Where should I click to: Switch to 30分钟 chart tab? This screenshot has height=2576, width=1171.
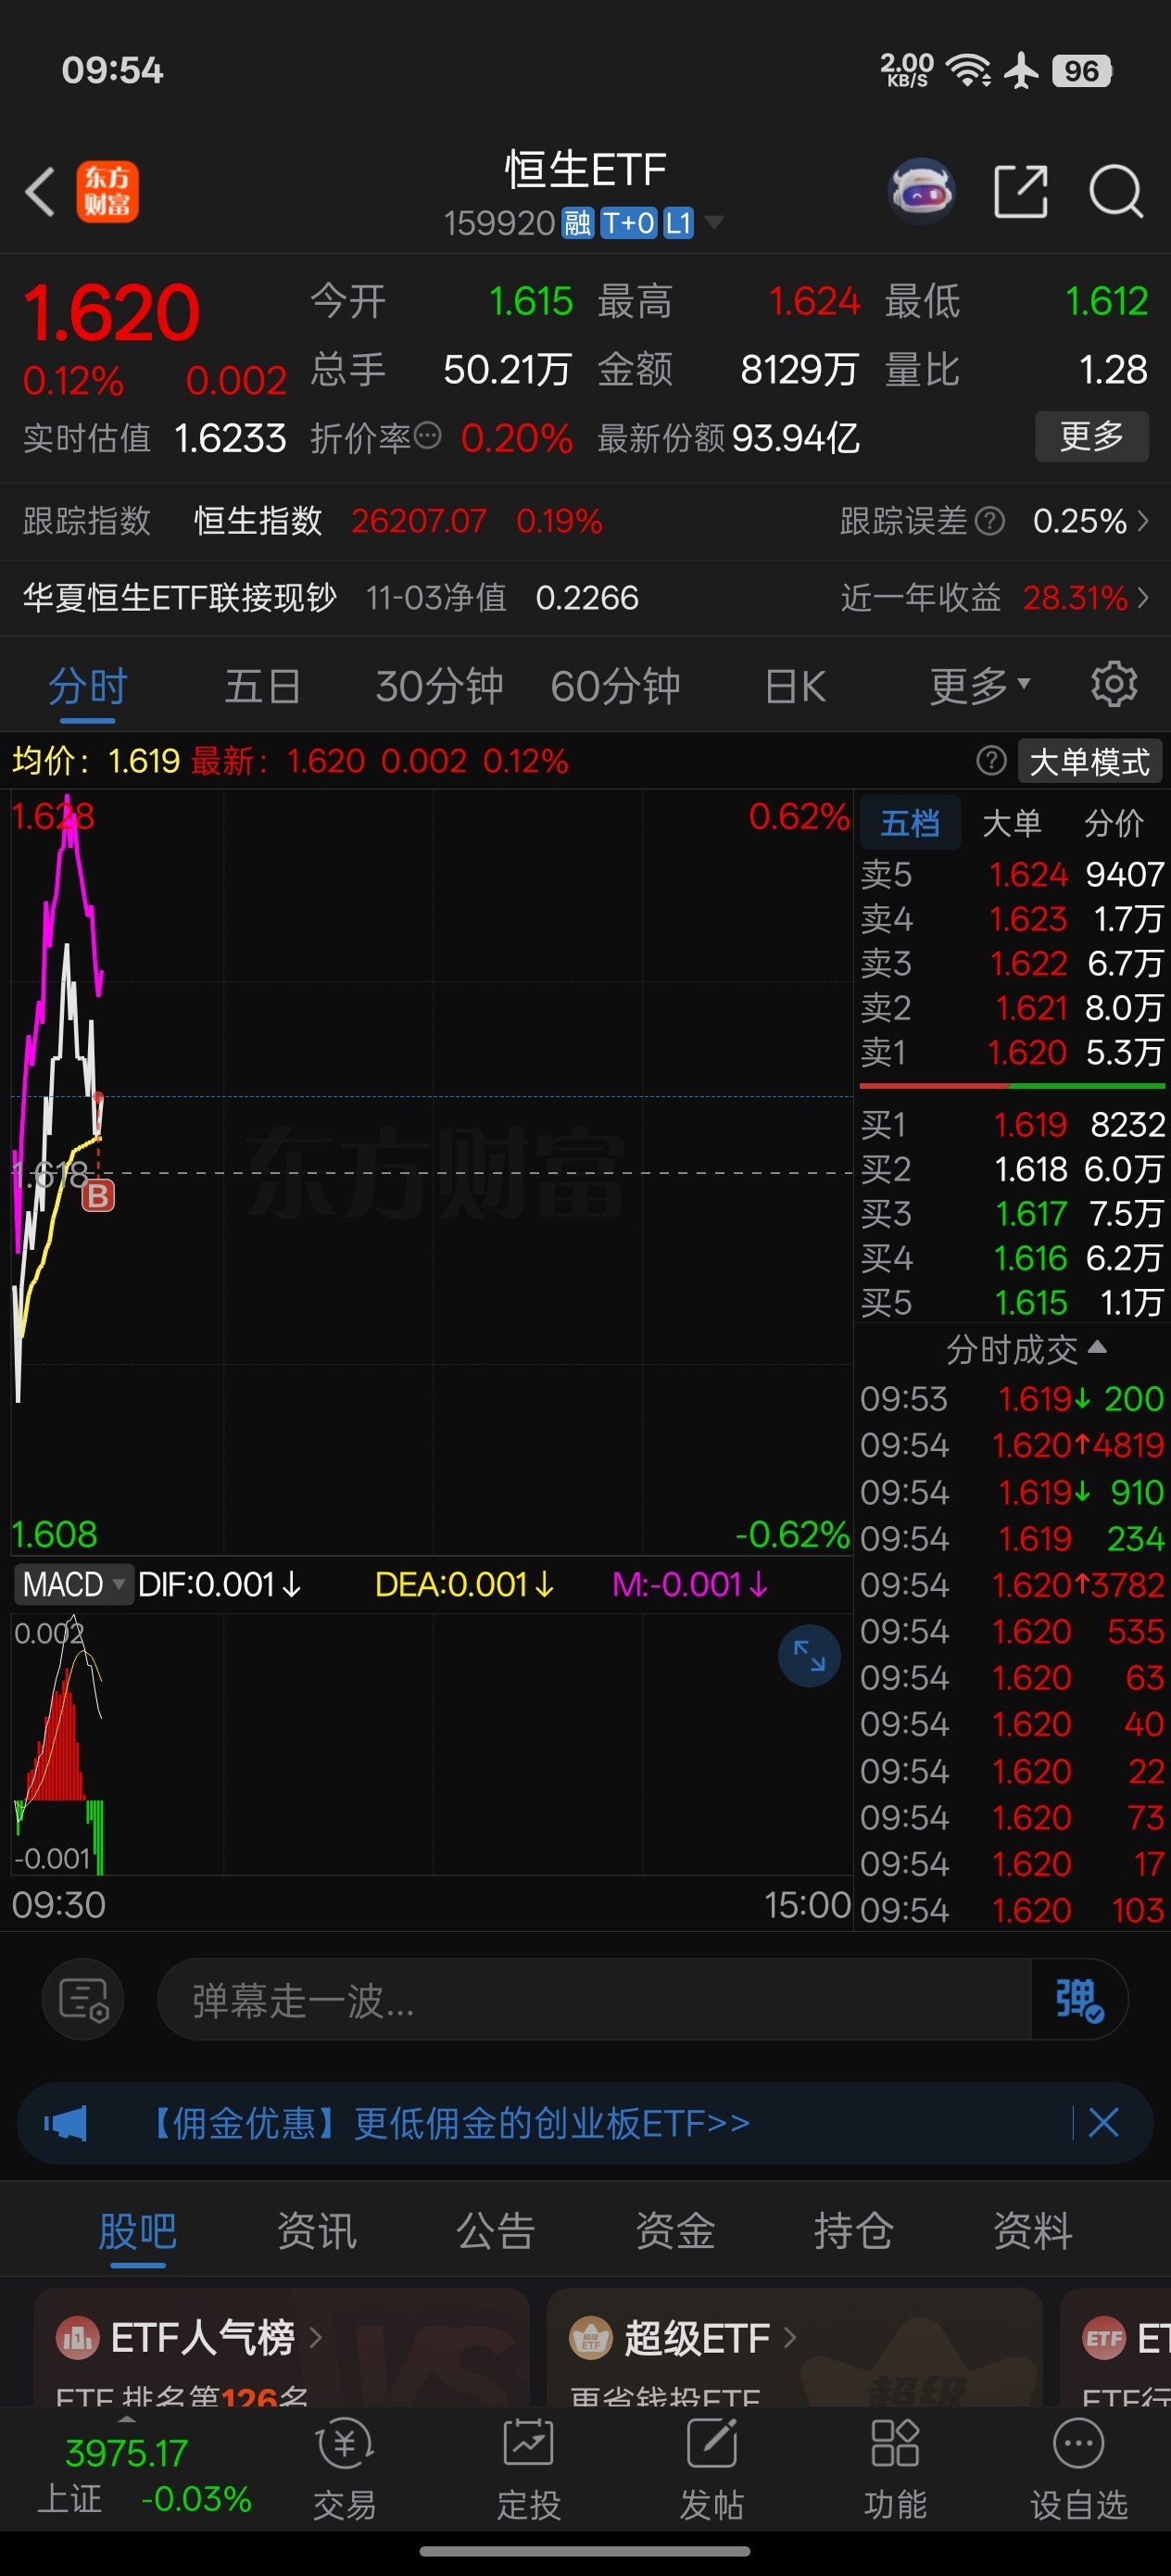click(x=439, y=687)
